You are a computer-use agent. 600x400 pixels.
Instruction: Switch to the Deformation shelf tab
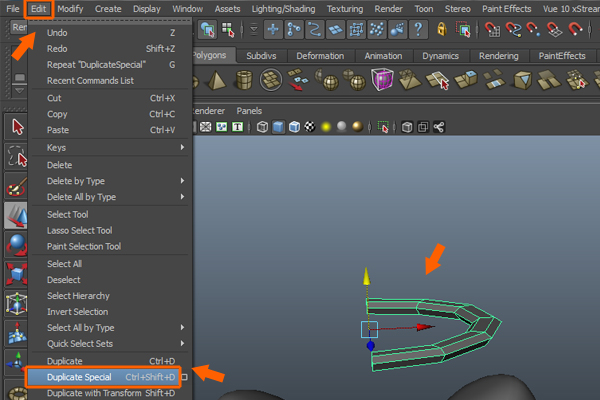(320, 56)
